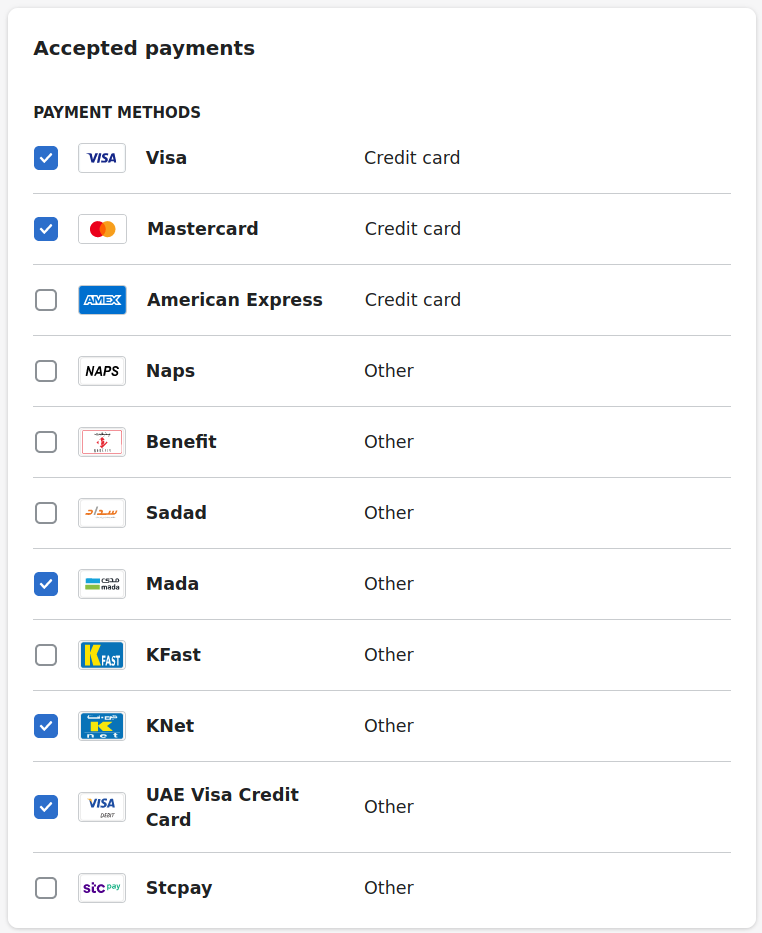Tick the Benefit payment checkbox
Image resolution: width=762 pixels, height=933 pixels.
(46, 442)
